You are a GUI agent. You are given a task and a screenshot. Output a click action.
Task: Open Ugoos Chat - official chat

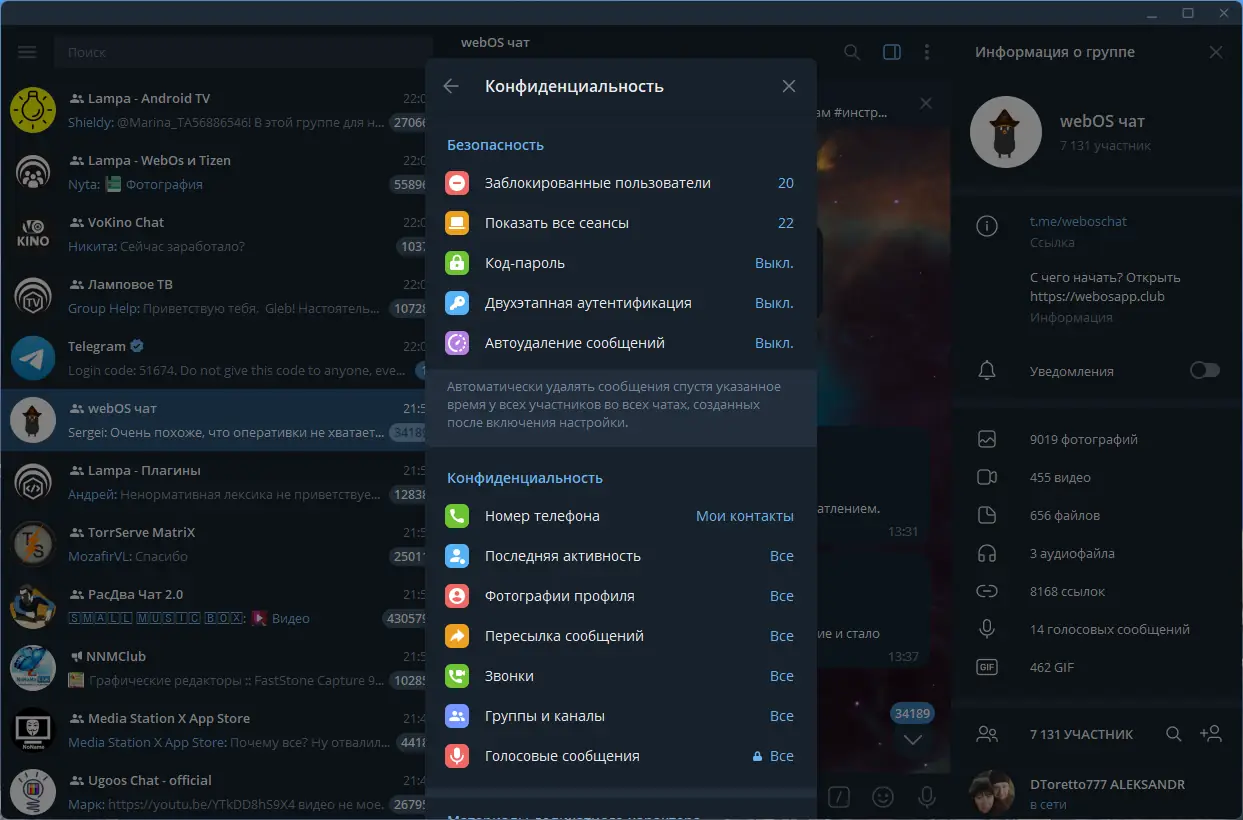click(214, 790)
